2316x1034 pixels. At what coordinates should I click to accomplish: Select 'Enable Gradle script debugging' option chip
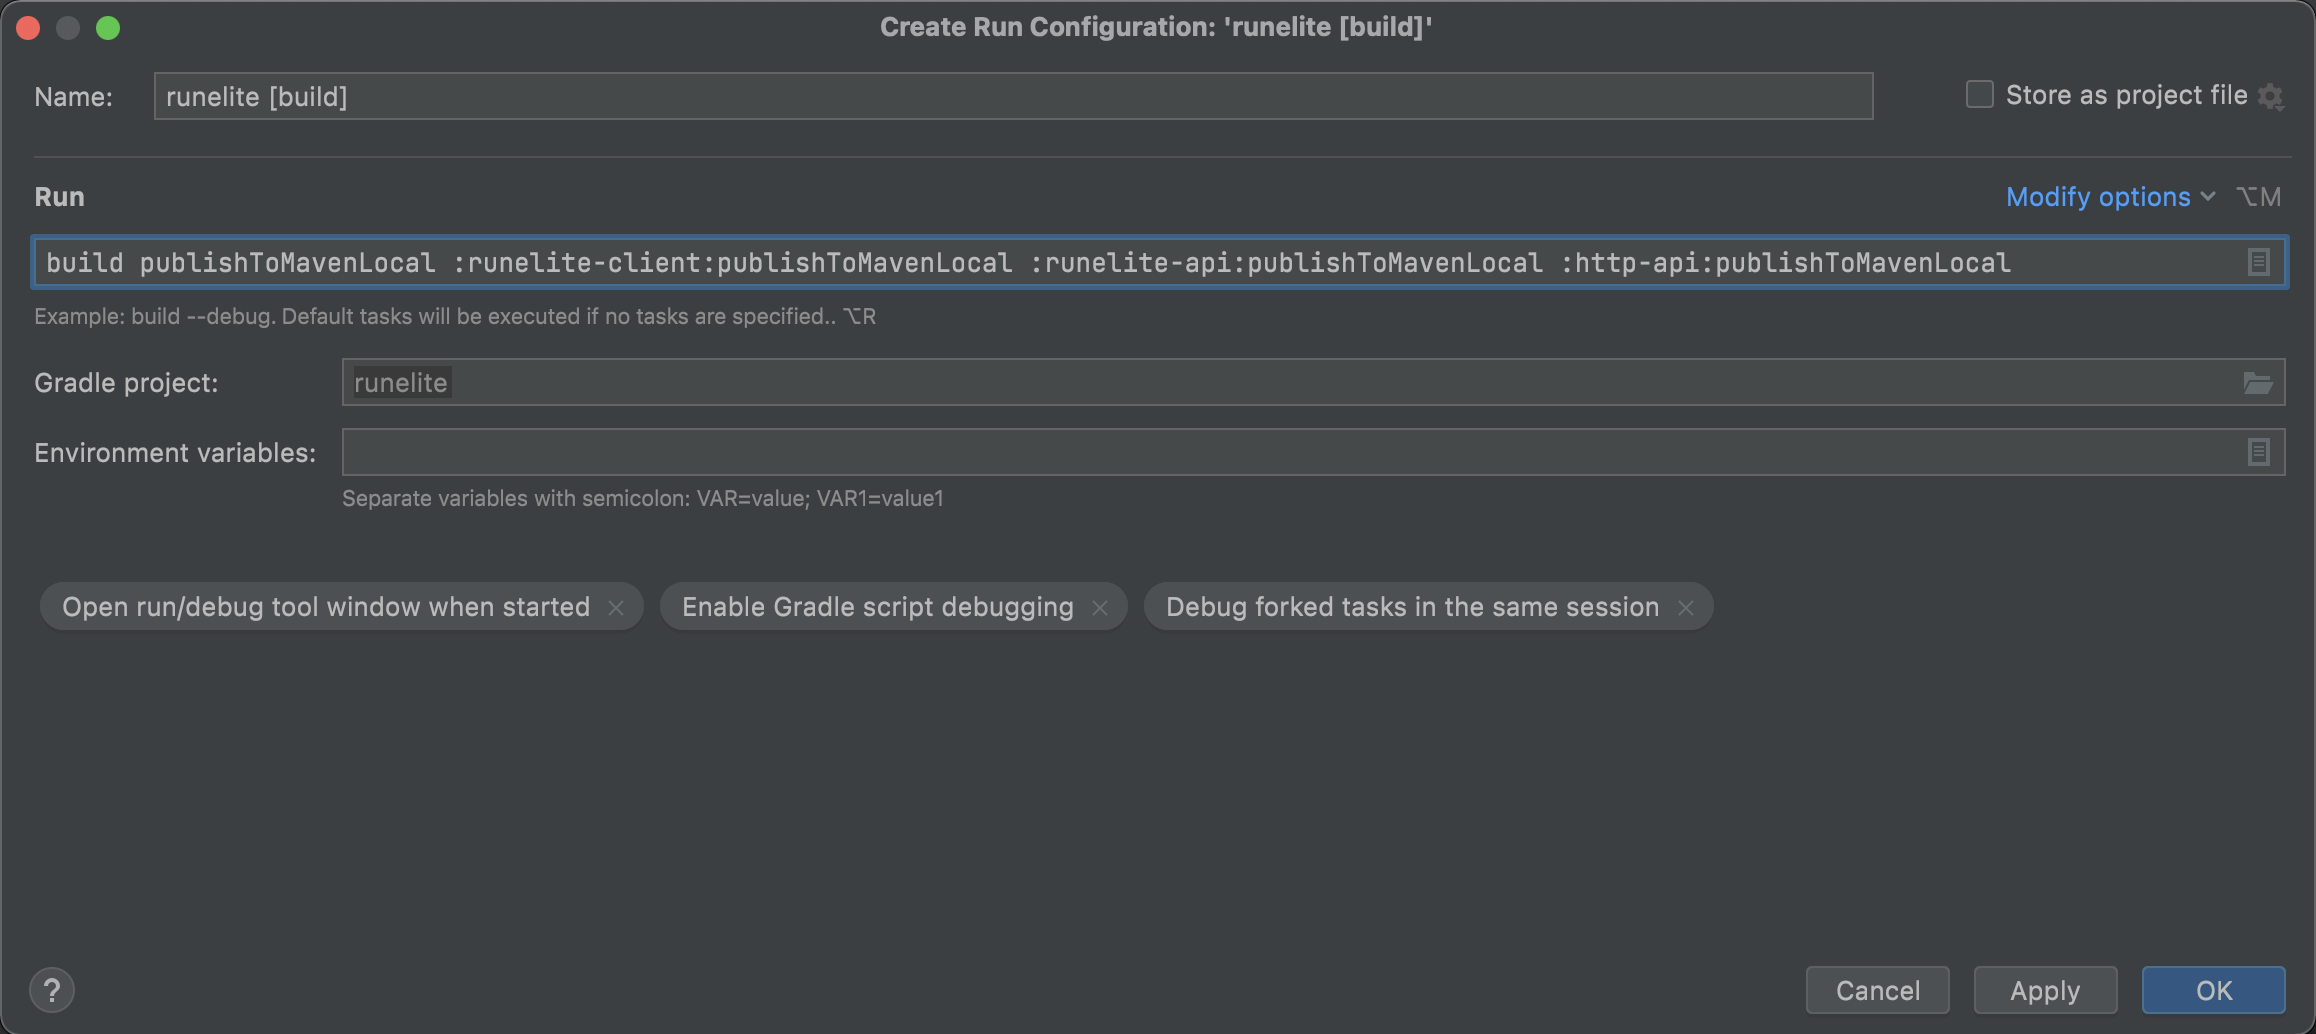click(x=877, y=607)
